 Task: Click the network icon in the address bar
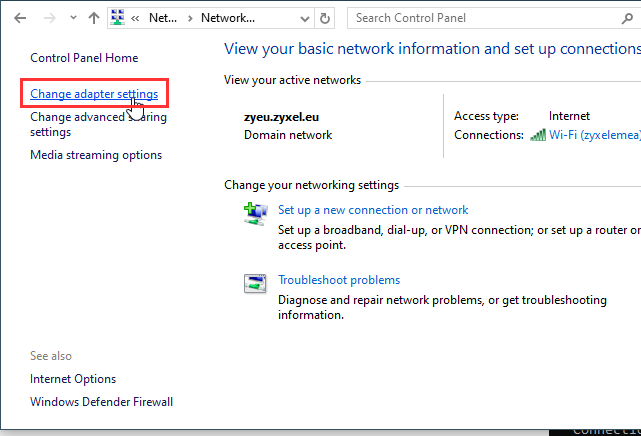[117, 18]
